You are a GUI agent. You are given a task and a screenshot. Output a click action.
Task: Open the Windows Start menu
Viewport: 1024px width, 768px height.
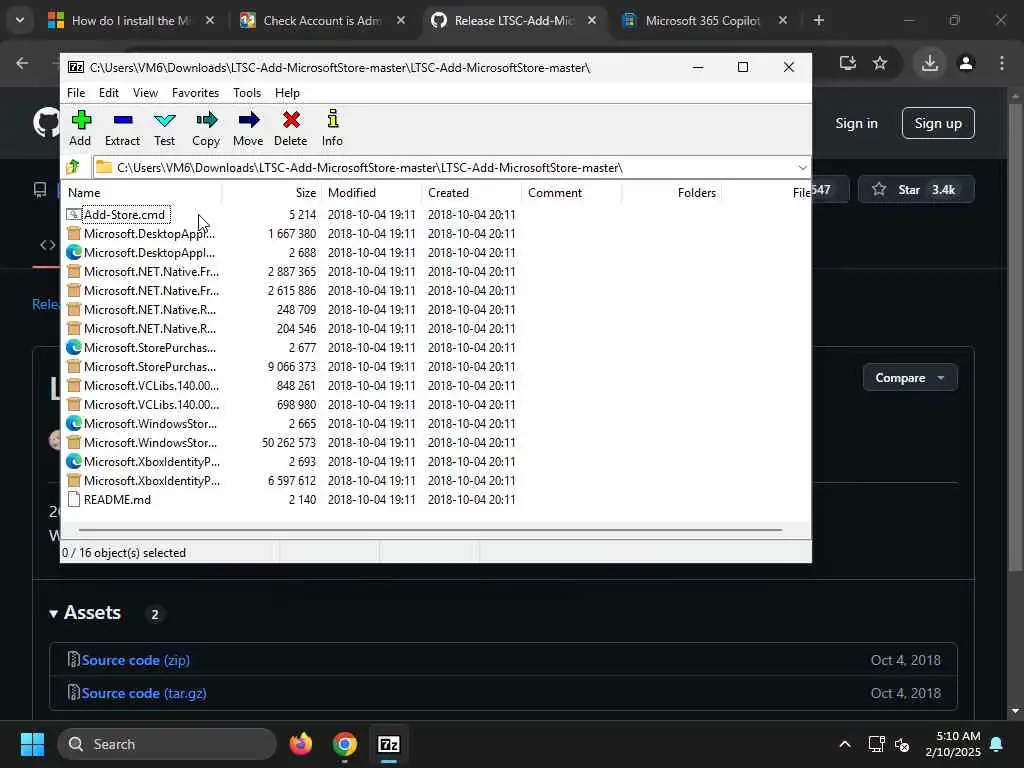click(32, 744)
